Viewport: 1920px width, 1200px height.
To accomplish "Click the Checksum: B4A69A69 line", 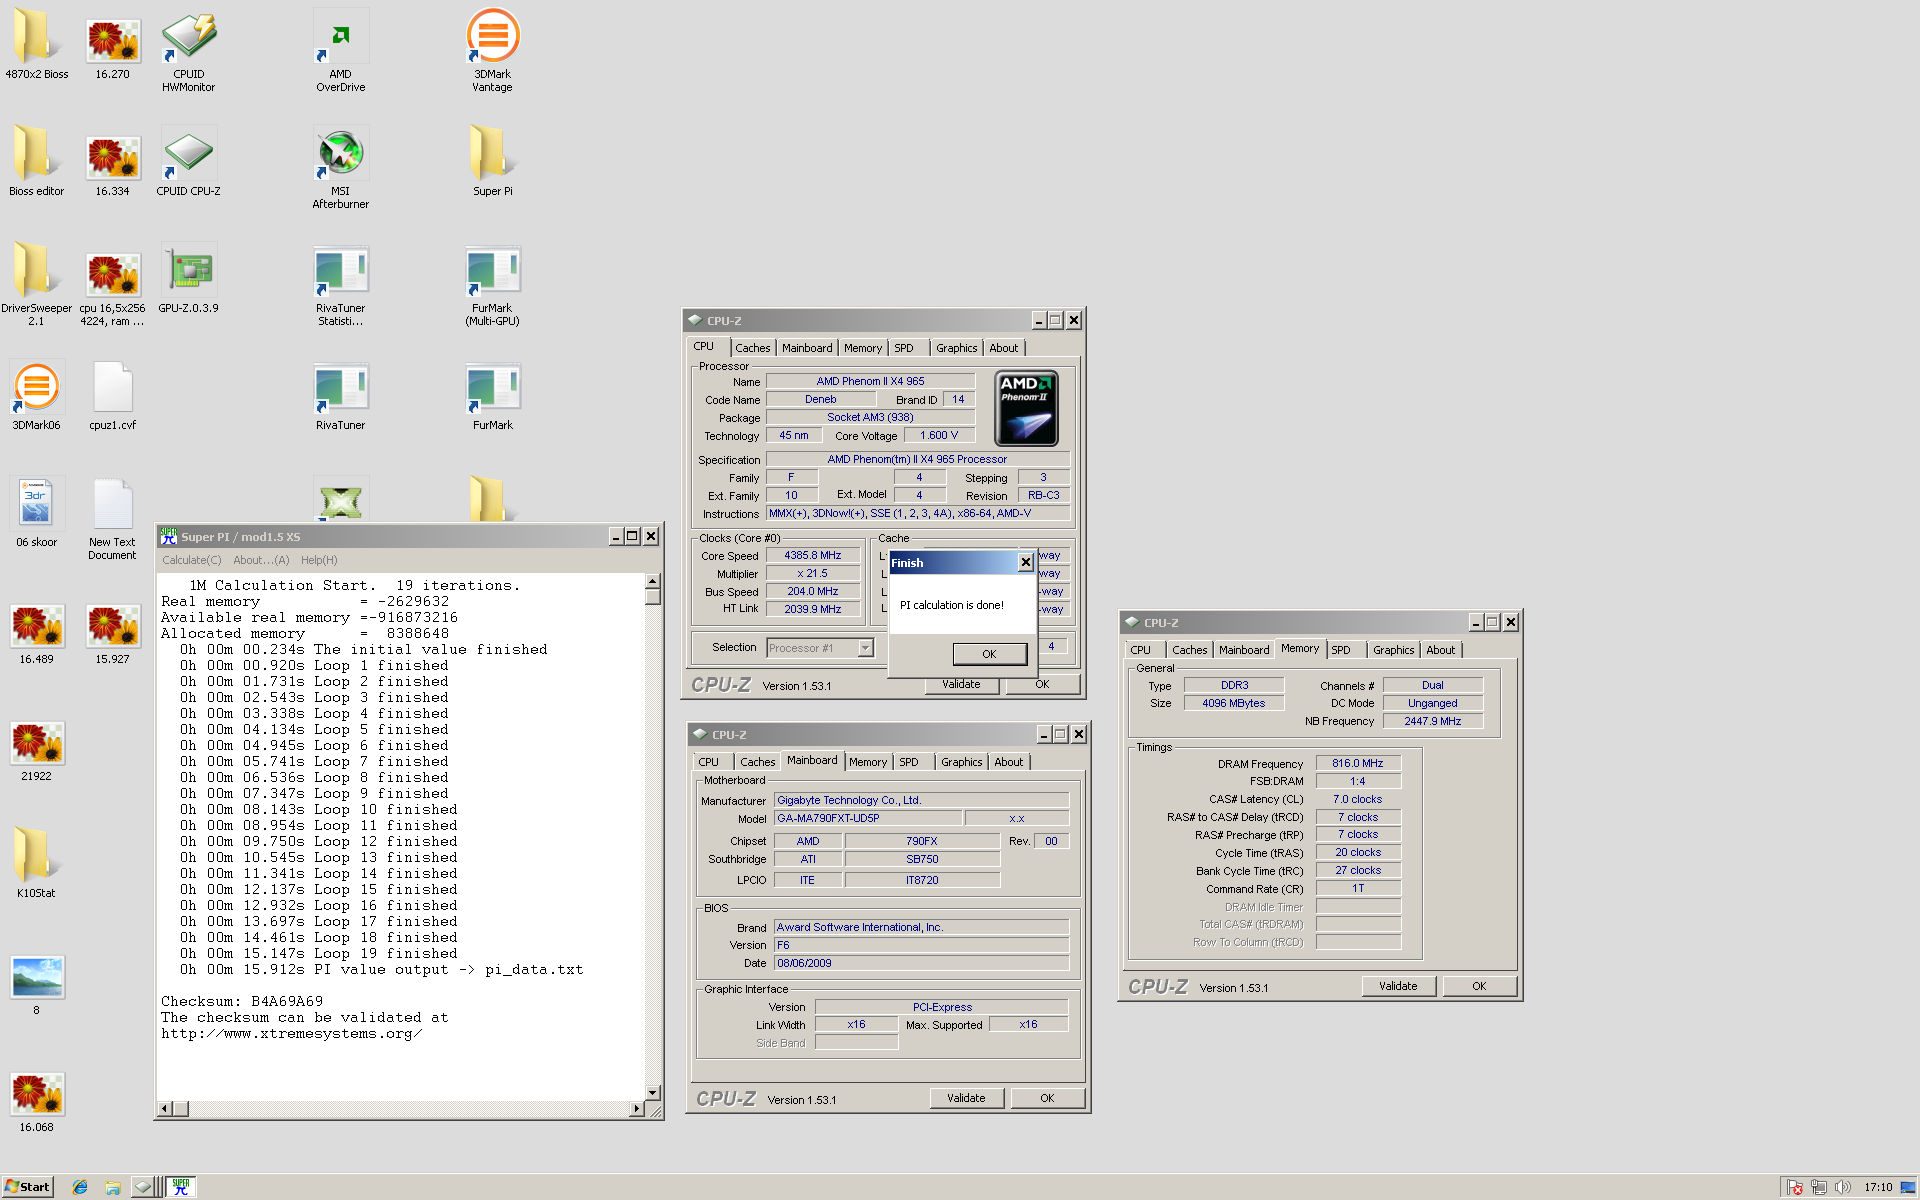I will (x=242, y=1002).
